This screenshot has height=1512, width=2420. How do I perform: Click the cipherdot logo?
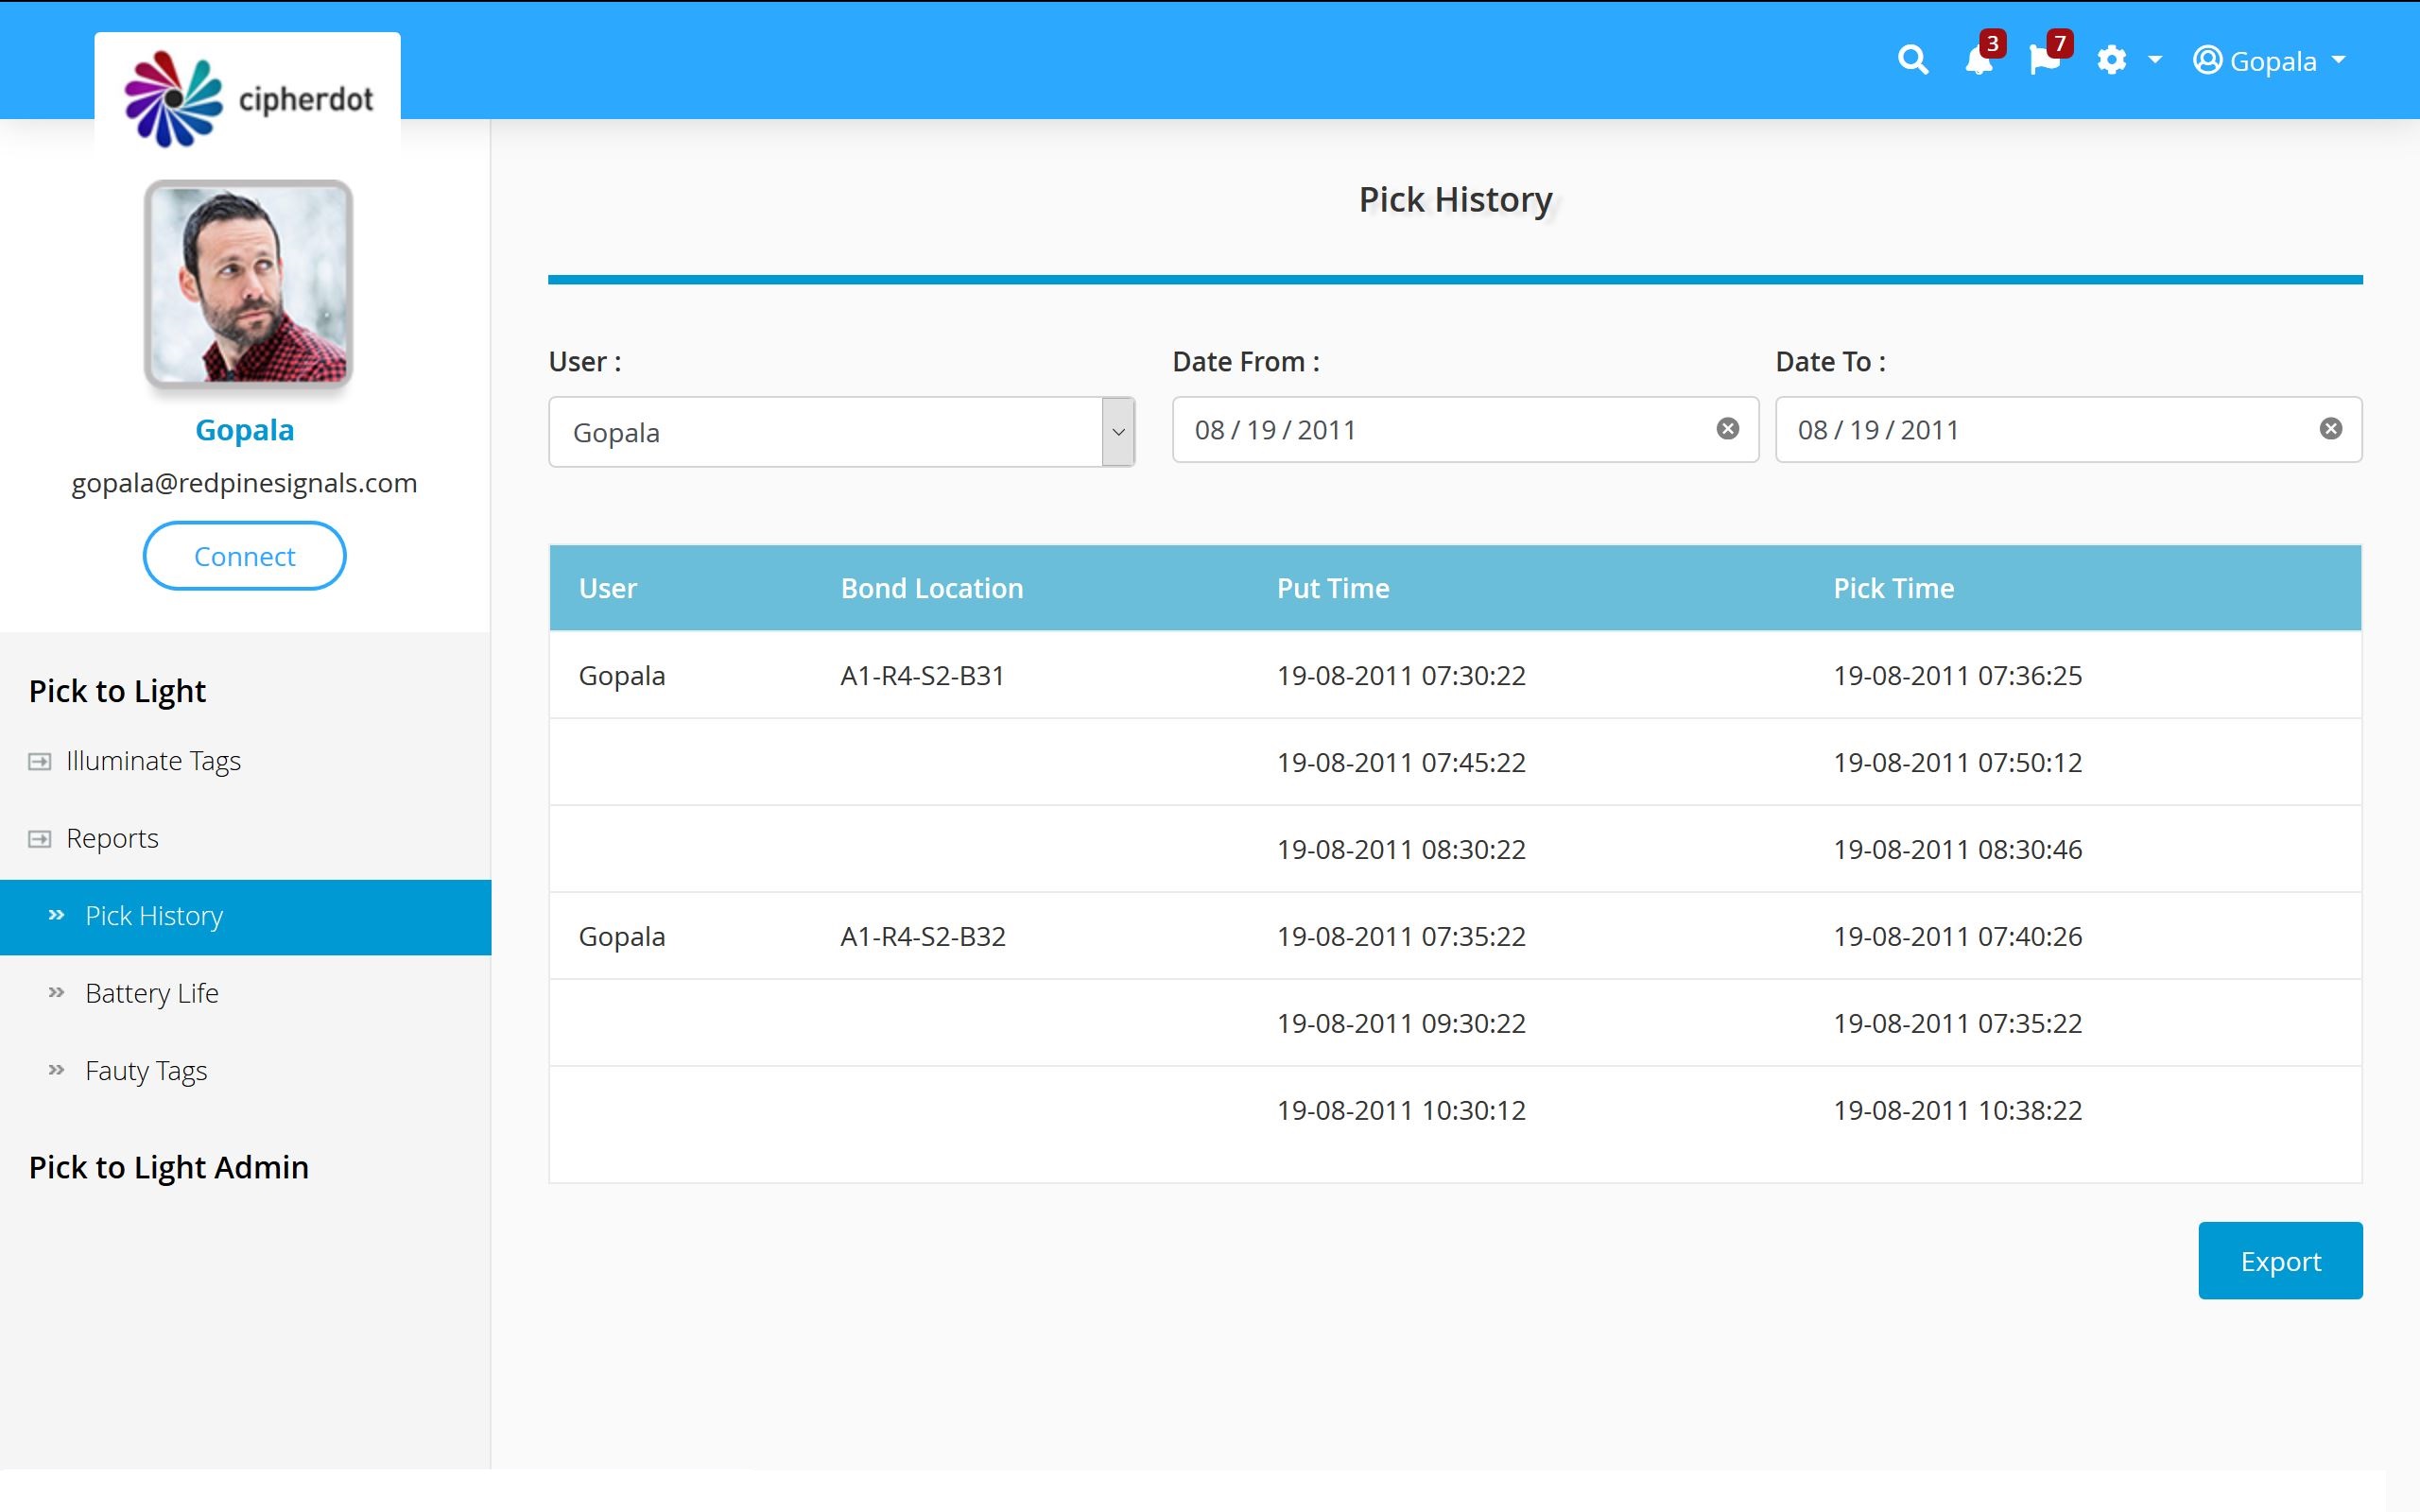(x=248, y=98)
